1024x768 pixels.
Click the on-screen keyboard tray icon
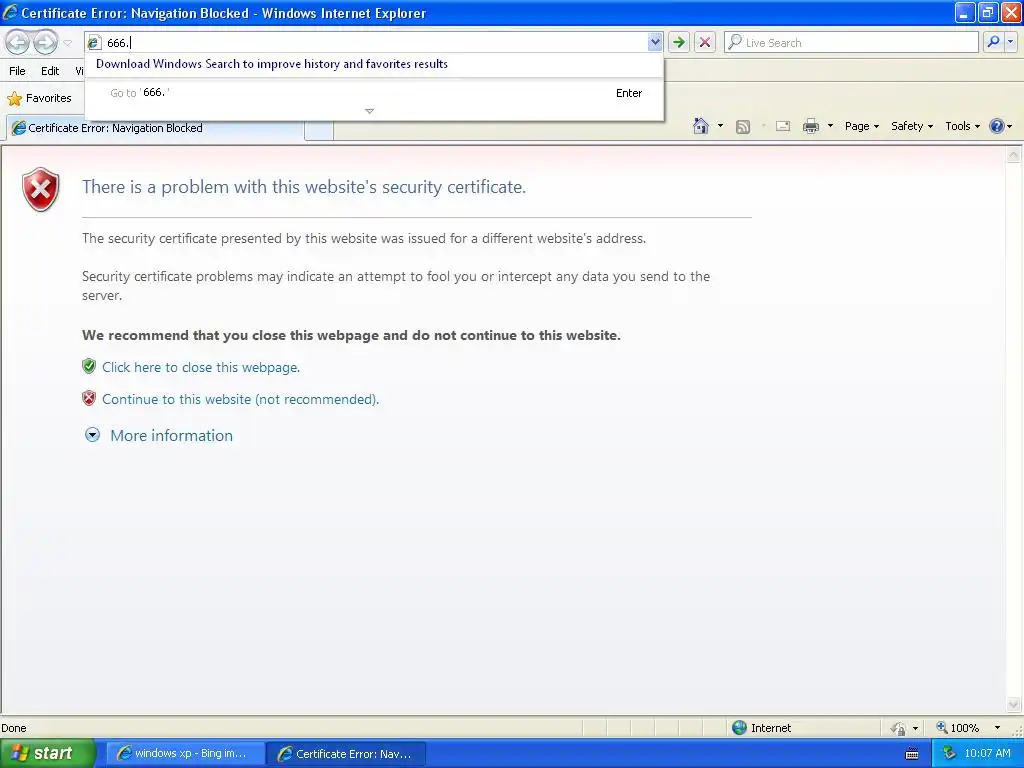(x=912, y=754)
